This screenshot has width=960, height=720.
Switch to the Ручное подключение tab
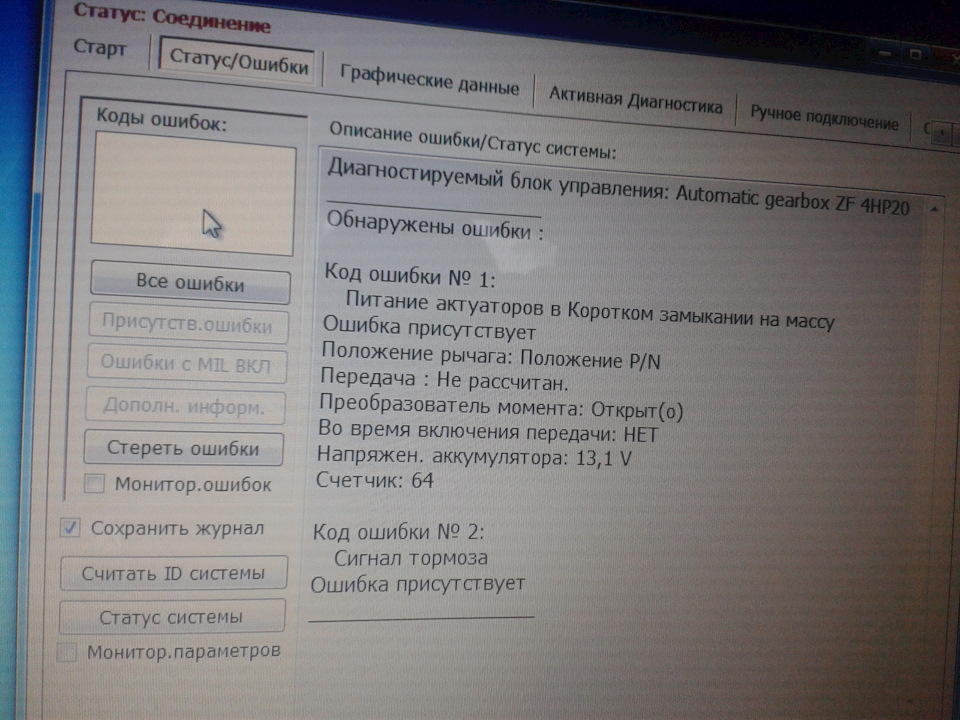coord(823,116)
